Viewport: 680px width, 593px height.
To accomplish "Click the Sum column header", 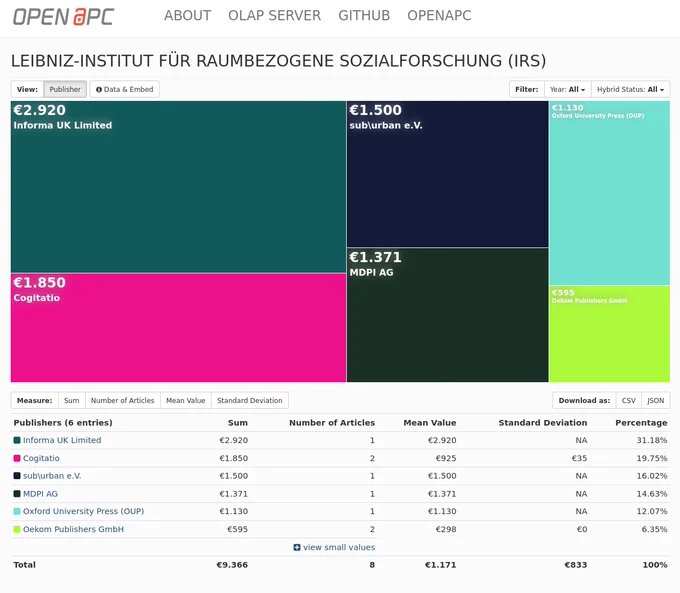I will (238, 423).
